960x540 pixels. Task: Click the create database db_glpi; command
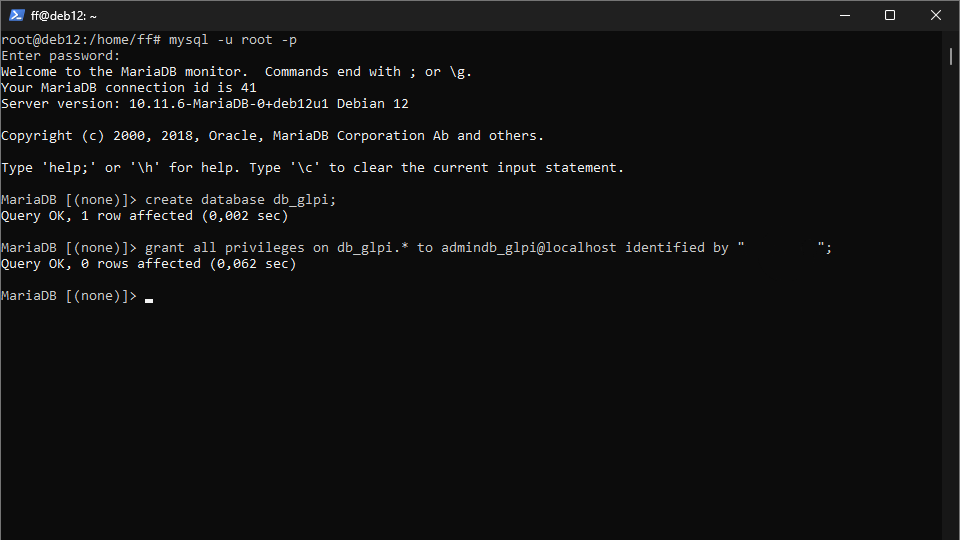click(x=241, y=200)
